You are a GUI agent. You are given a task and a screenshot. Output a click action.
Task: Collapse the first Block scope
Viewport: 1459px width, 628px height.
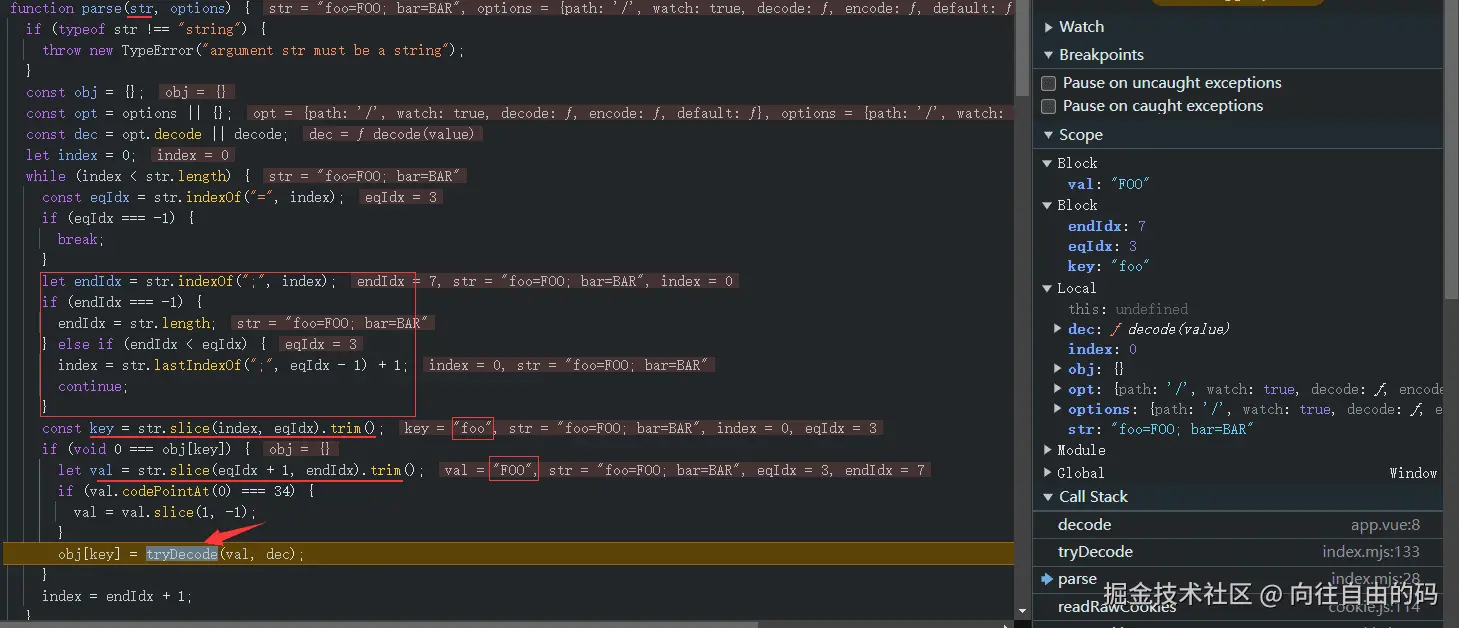1048,162
